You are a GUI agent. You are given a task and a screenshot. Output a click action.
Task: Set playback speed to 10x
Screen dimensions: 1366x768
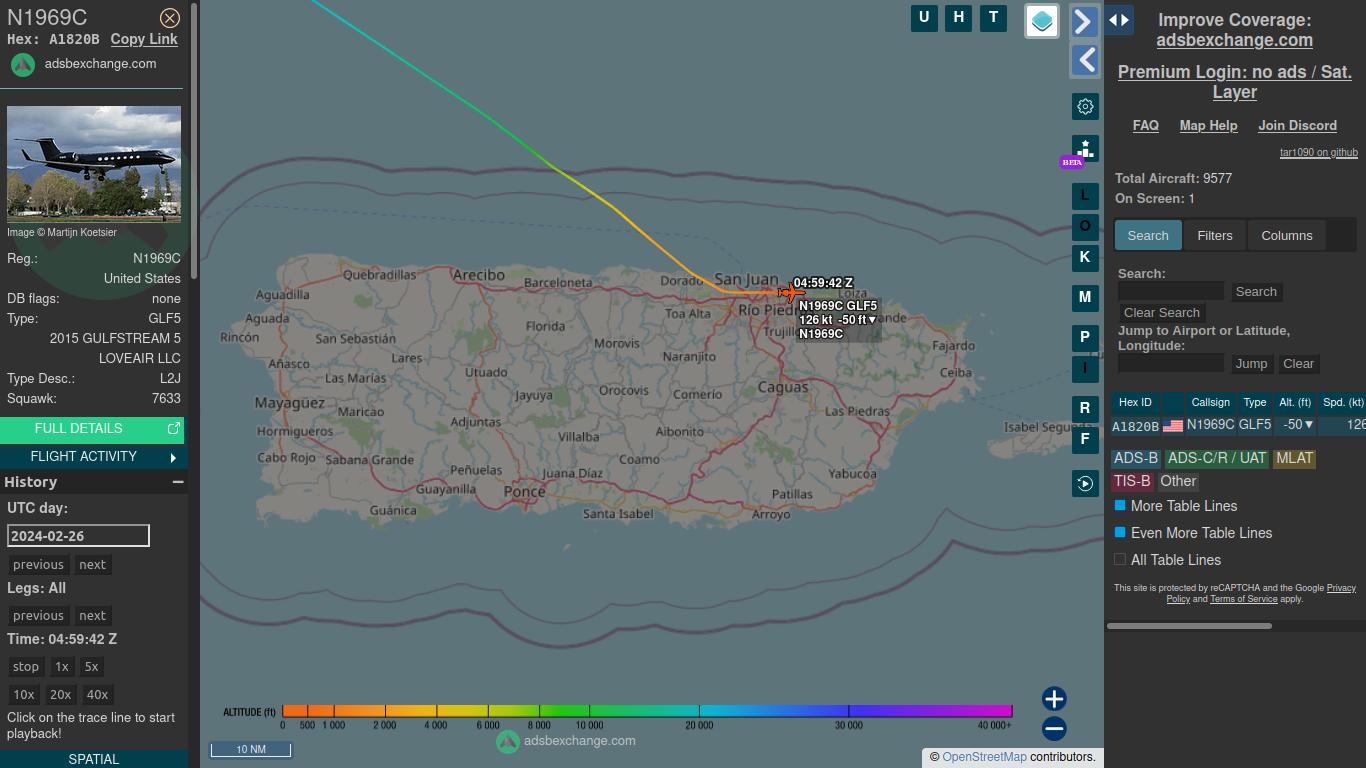click(x=24, y=695)
